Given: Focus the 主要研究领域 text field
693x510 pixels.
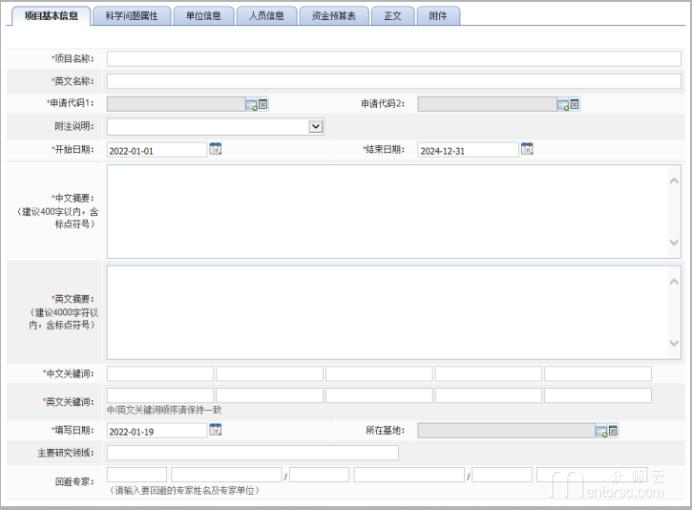Looking at the screenshot, I should pyautogui.click(x=252, y=453).
